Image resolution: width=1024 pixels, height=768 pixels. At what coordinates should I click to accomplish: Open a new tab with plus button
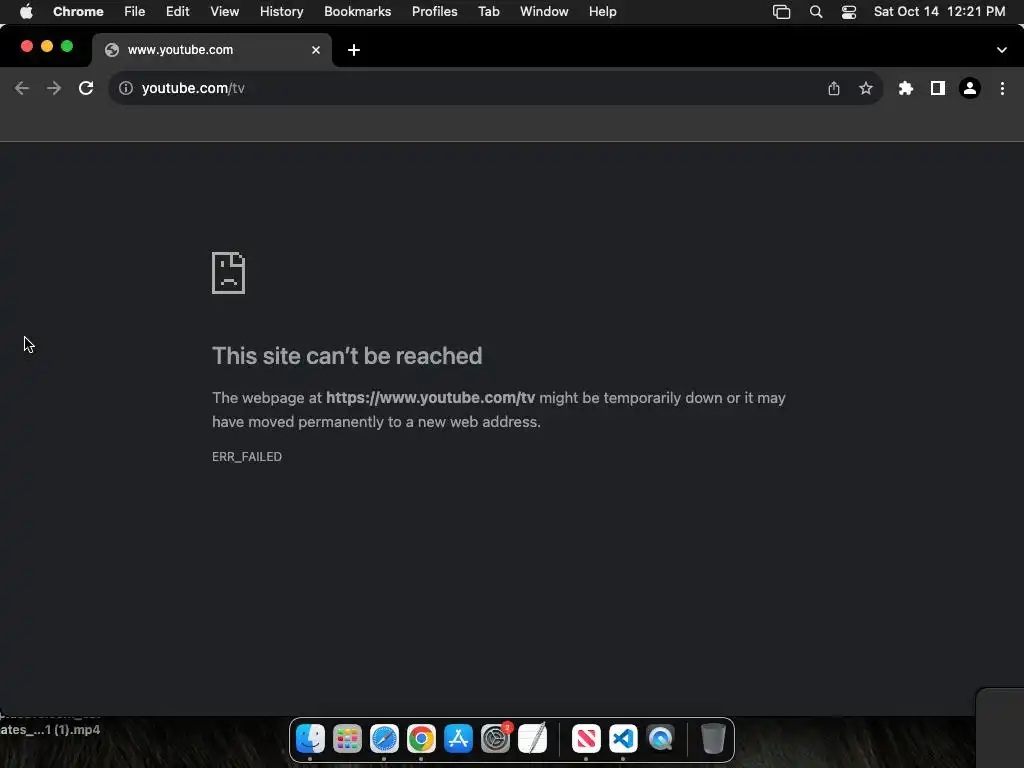pos(353,50)
